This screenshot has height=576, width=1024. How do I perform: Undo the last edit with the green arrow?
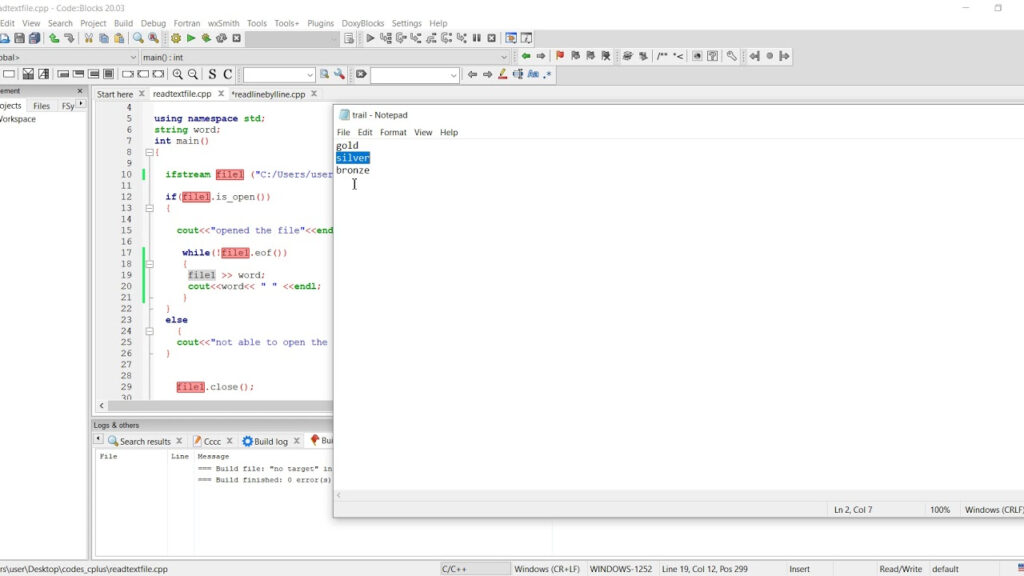tap(54, 39)
